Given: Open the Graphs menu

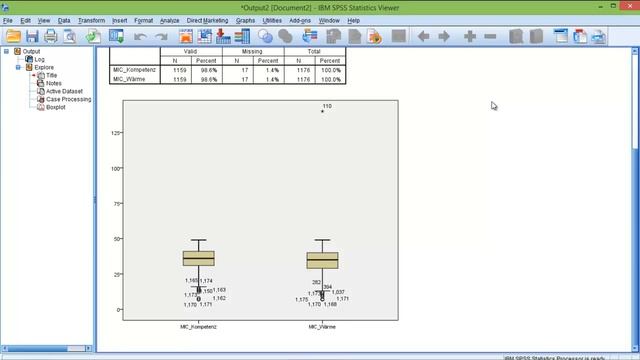Looking at the screenshot, I should (245, 20).
